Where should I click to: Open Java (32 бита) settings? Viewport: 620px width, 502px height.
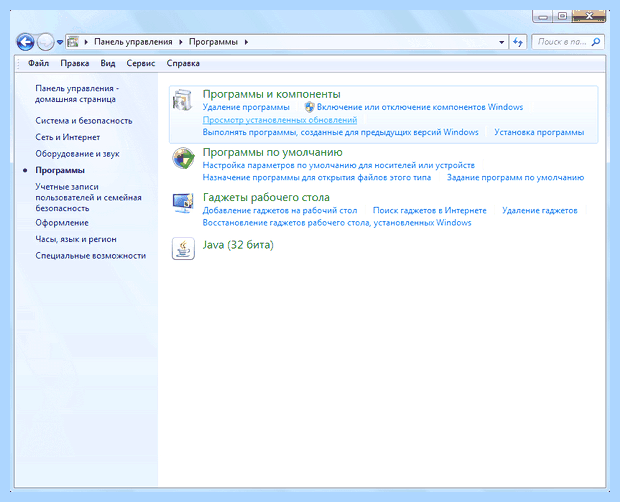tap(238, 245)
